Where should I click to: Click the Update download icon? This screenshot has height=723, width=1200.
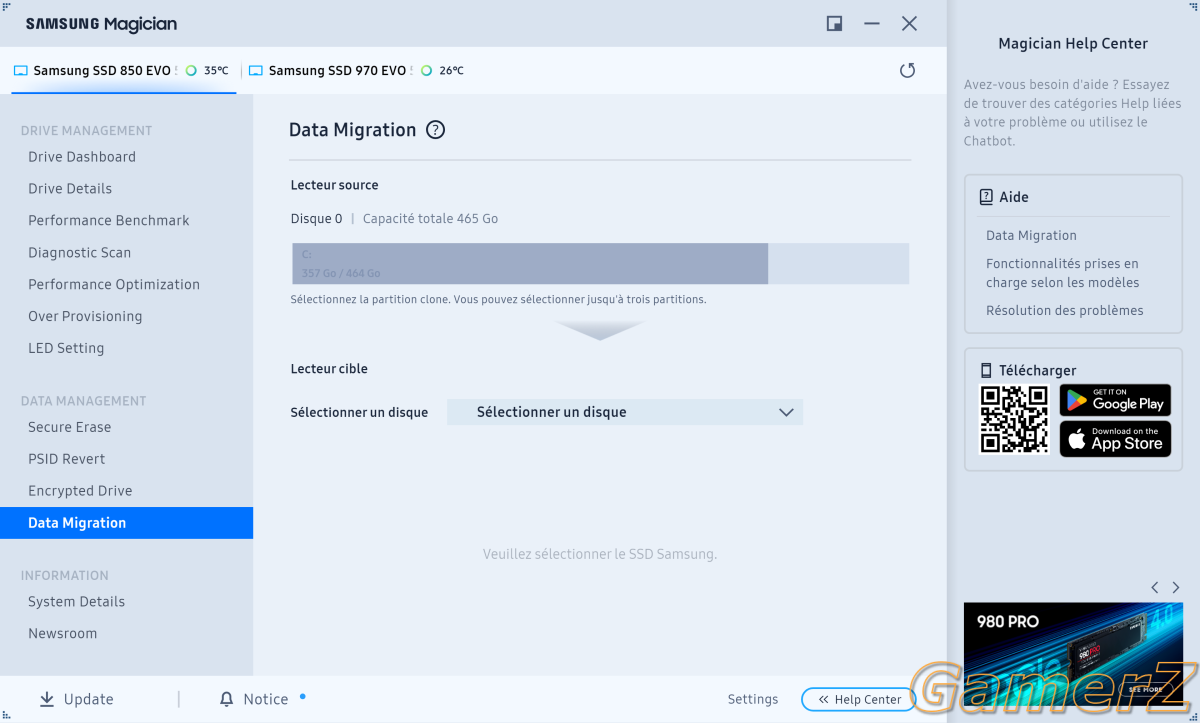47,699
